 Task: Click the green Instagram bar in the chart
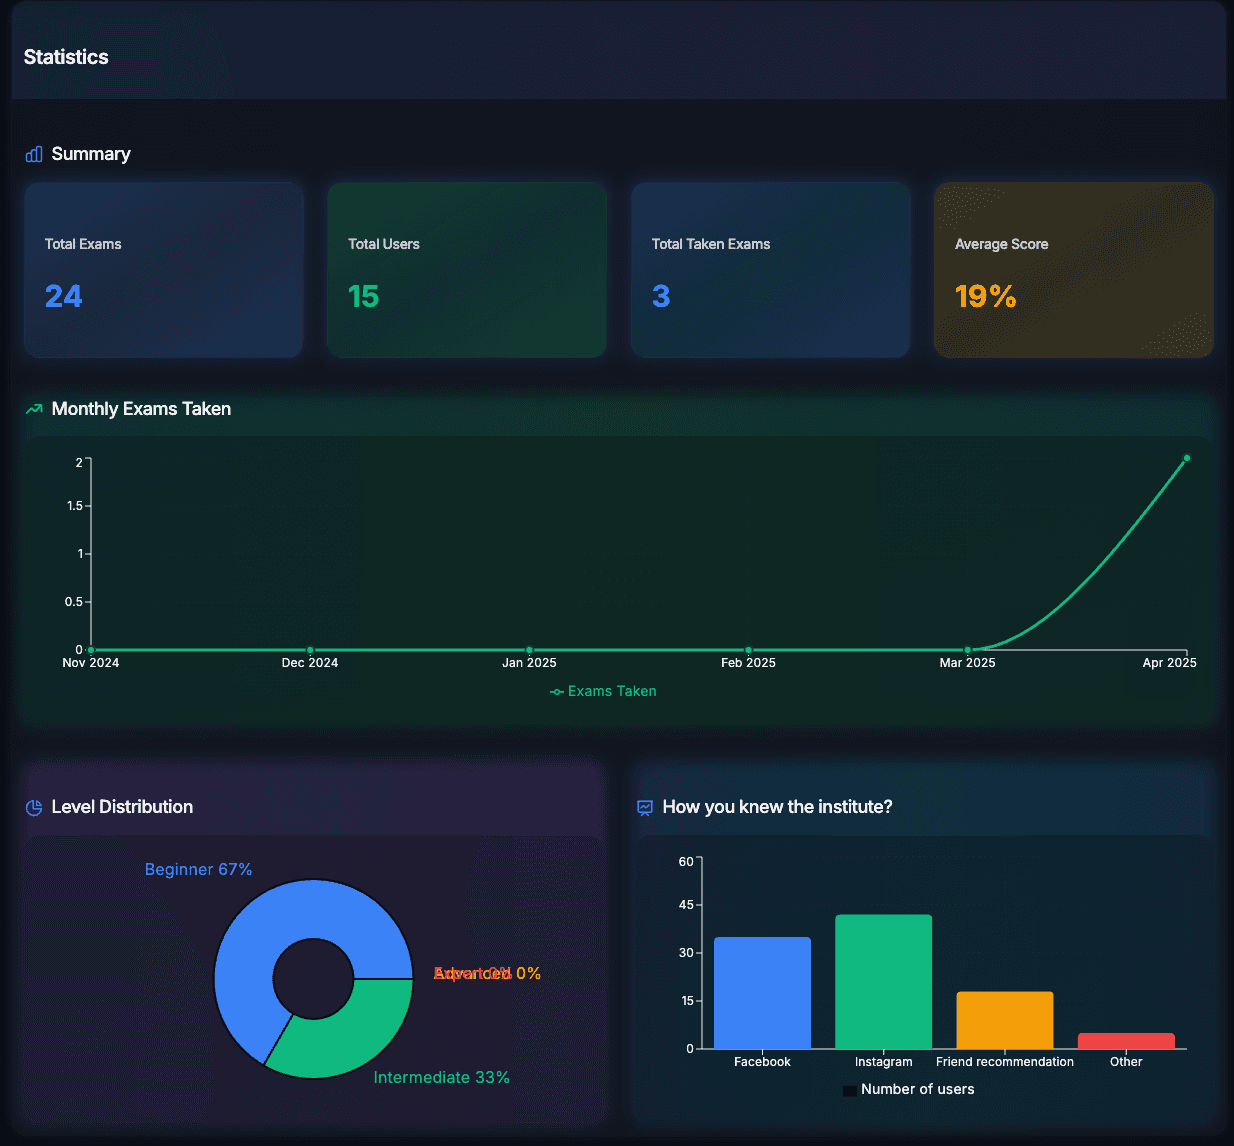pos(883,980)
